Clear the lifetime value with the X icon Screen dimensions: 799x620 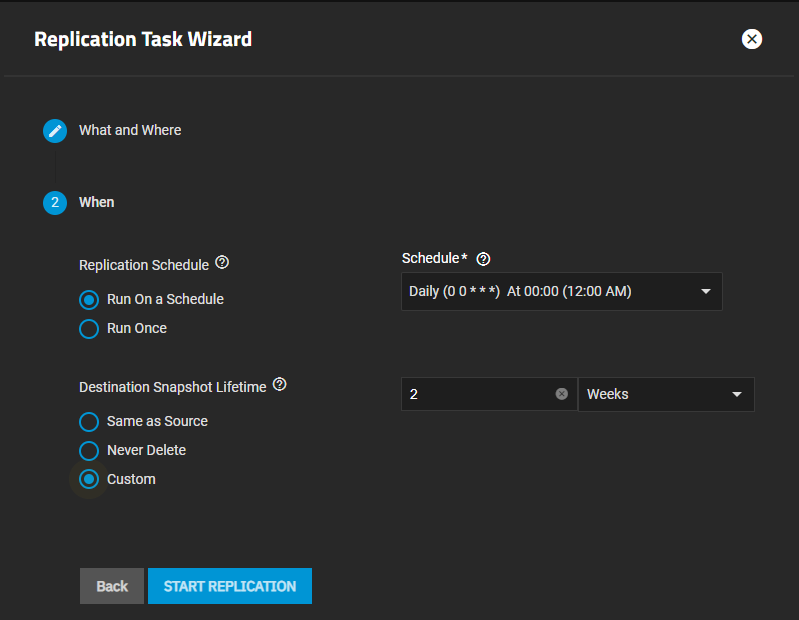pyautogui.click(x=562, y=394)
